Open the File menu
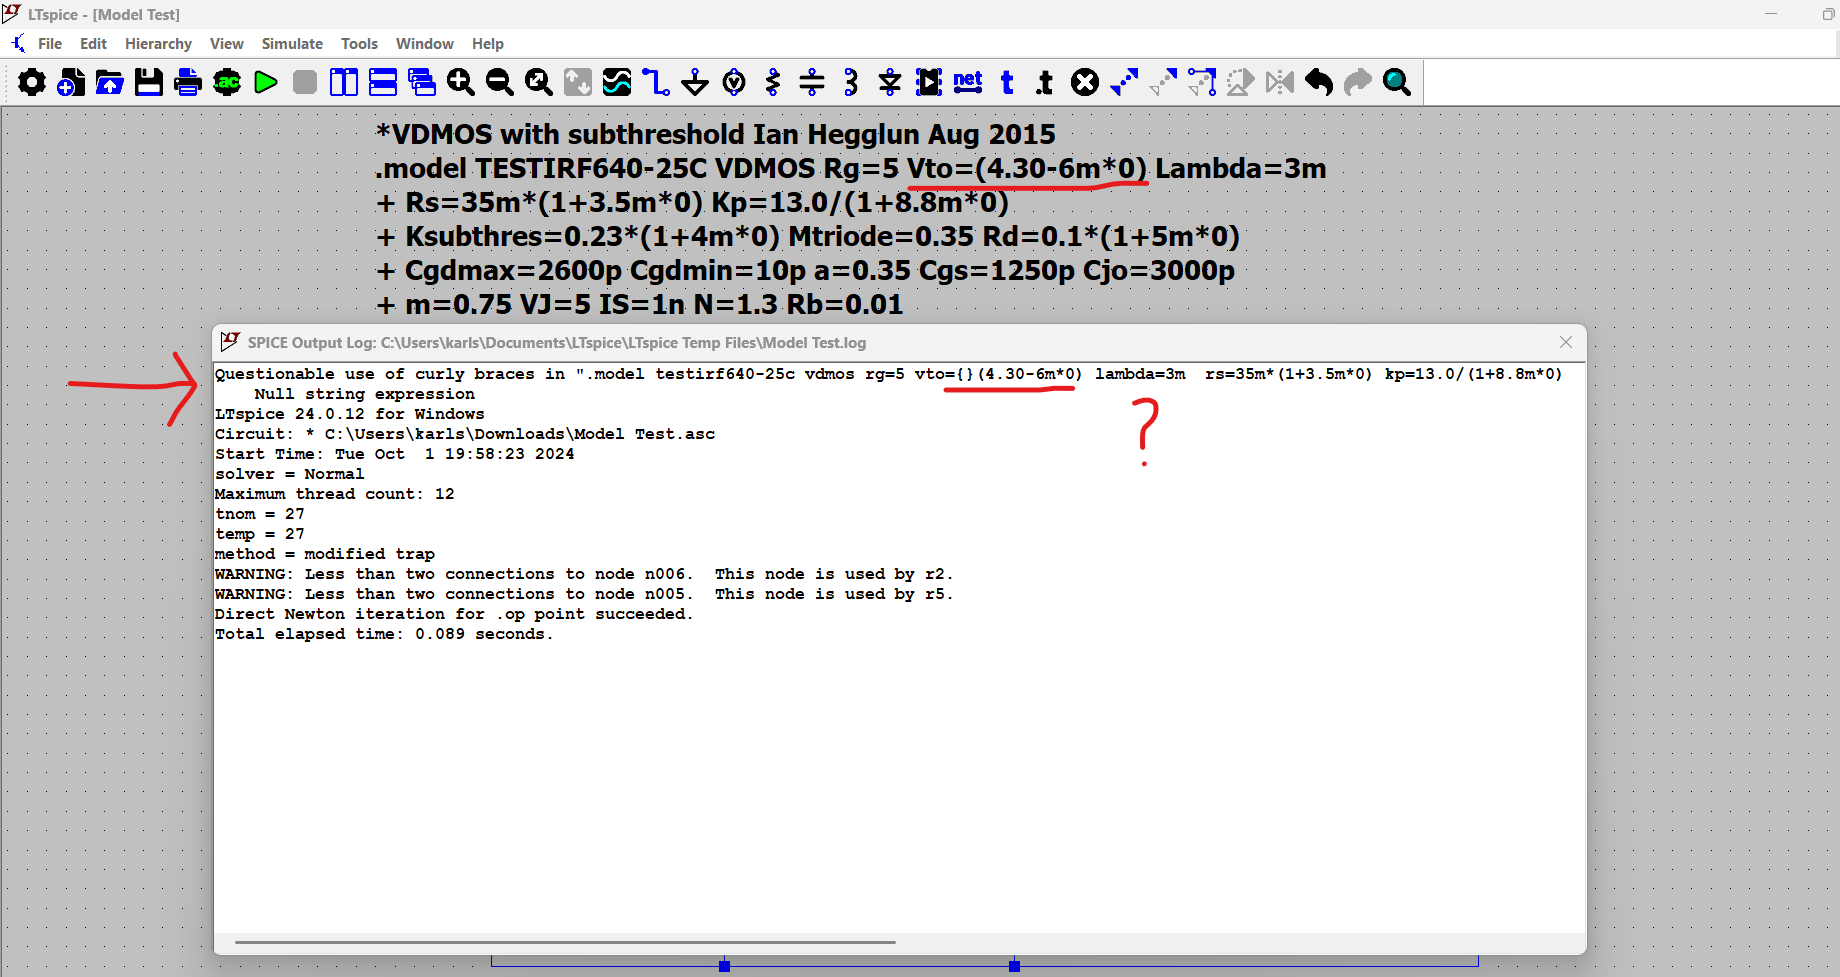This screenshot has height=977, width=1840. coord(50,44)
